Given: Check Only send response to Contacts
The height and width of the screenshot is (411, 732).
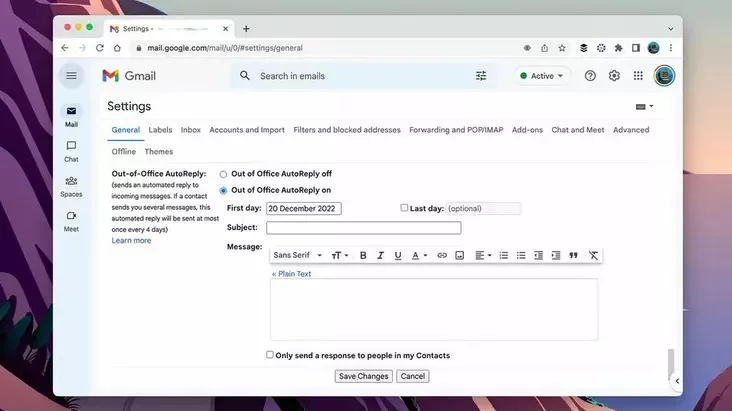Looking at the screenshot, I should tap(270, 355).
